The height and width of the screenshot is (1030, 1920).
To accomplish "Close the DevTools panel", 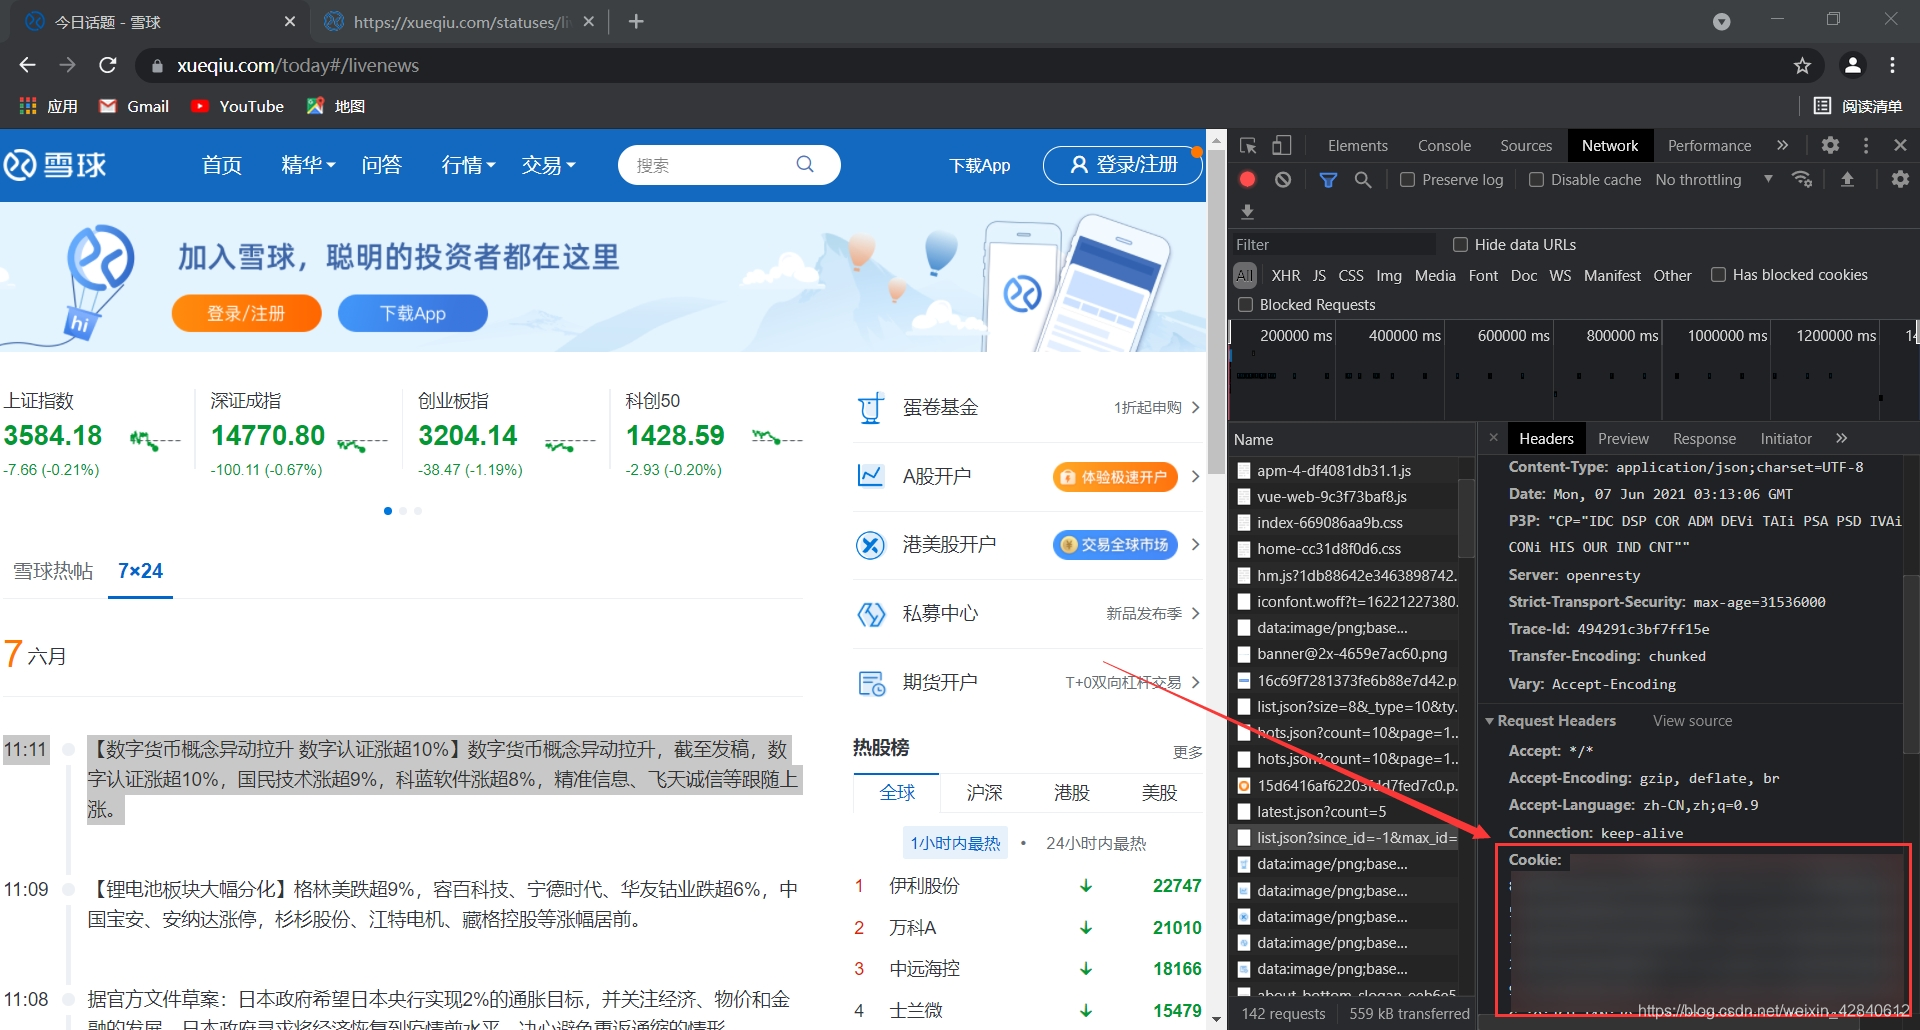I will tap(1900, 146).
